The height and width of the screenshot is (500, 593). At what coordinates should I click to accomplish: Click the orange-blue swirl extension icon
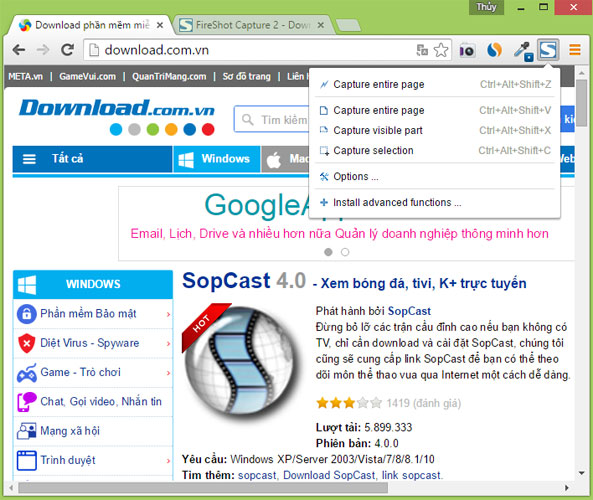[495, 50]
